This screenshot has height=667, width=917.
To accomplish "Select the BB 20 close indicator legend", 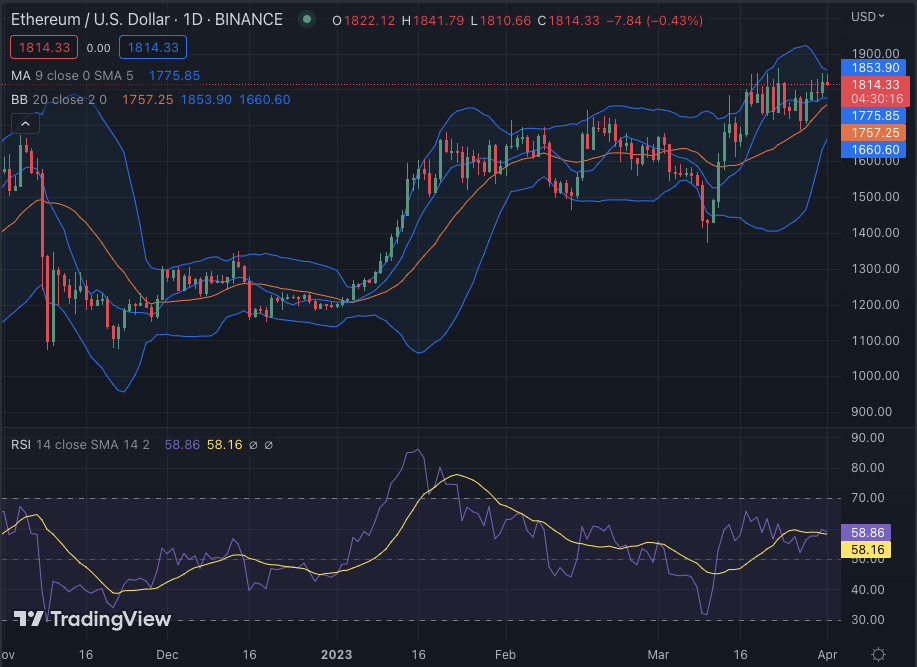I will click(x=58, y=99).
